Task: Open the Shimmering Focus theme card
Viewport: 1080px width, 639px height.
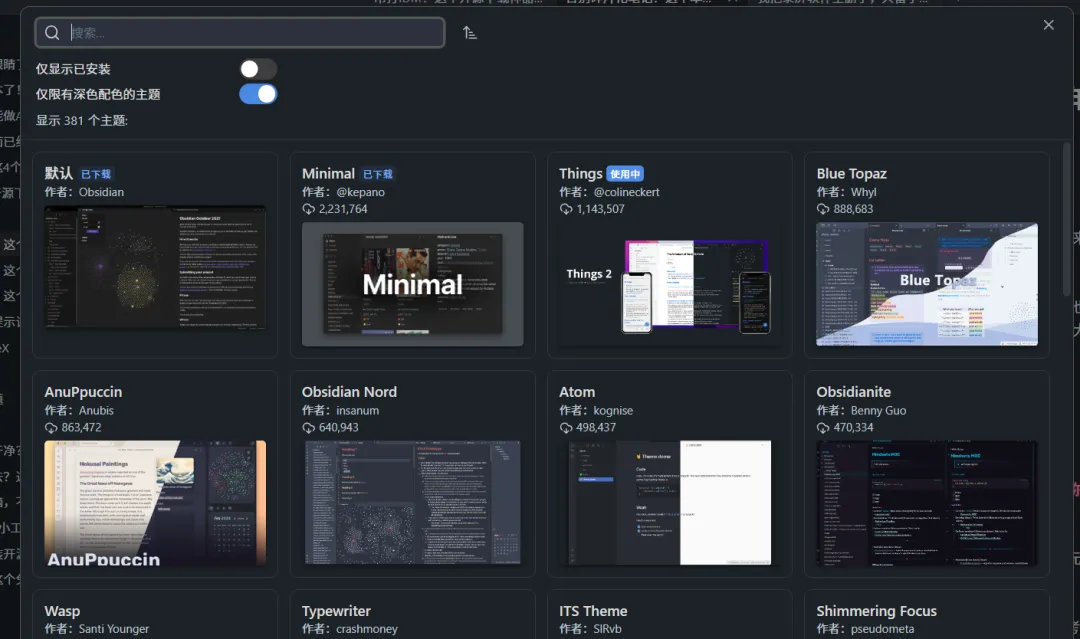Action: (927, 614)
